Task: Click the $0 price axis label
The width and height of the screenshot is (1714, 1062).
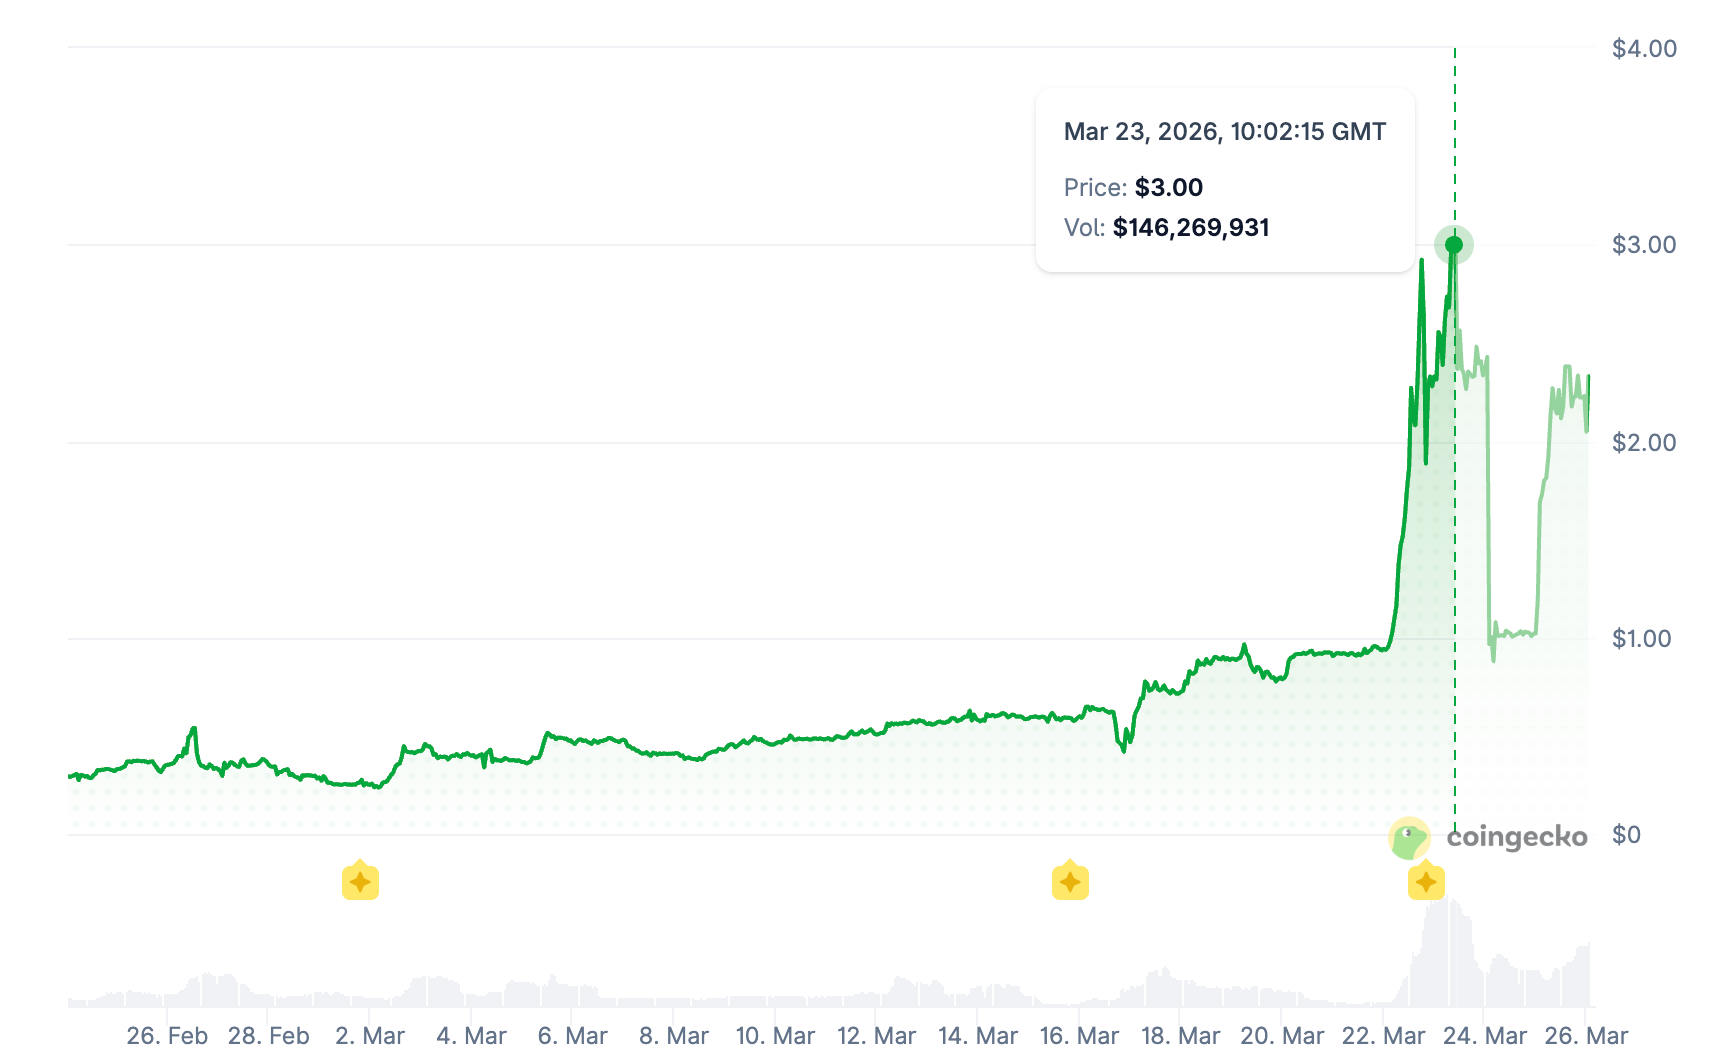Action: (1627, 835)
